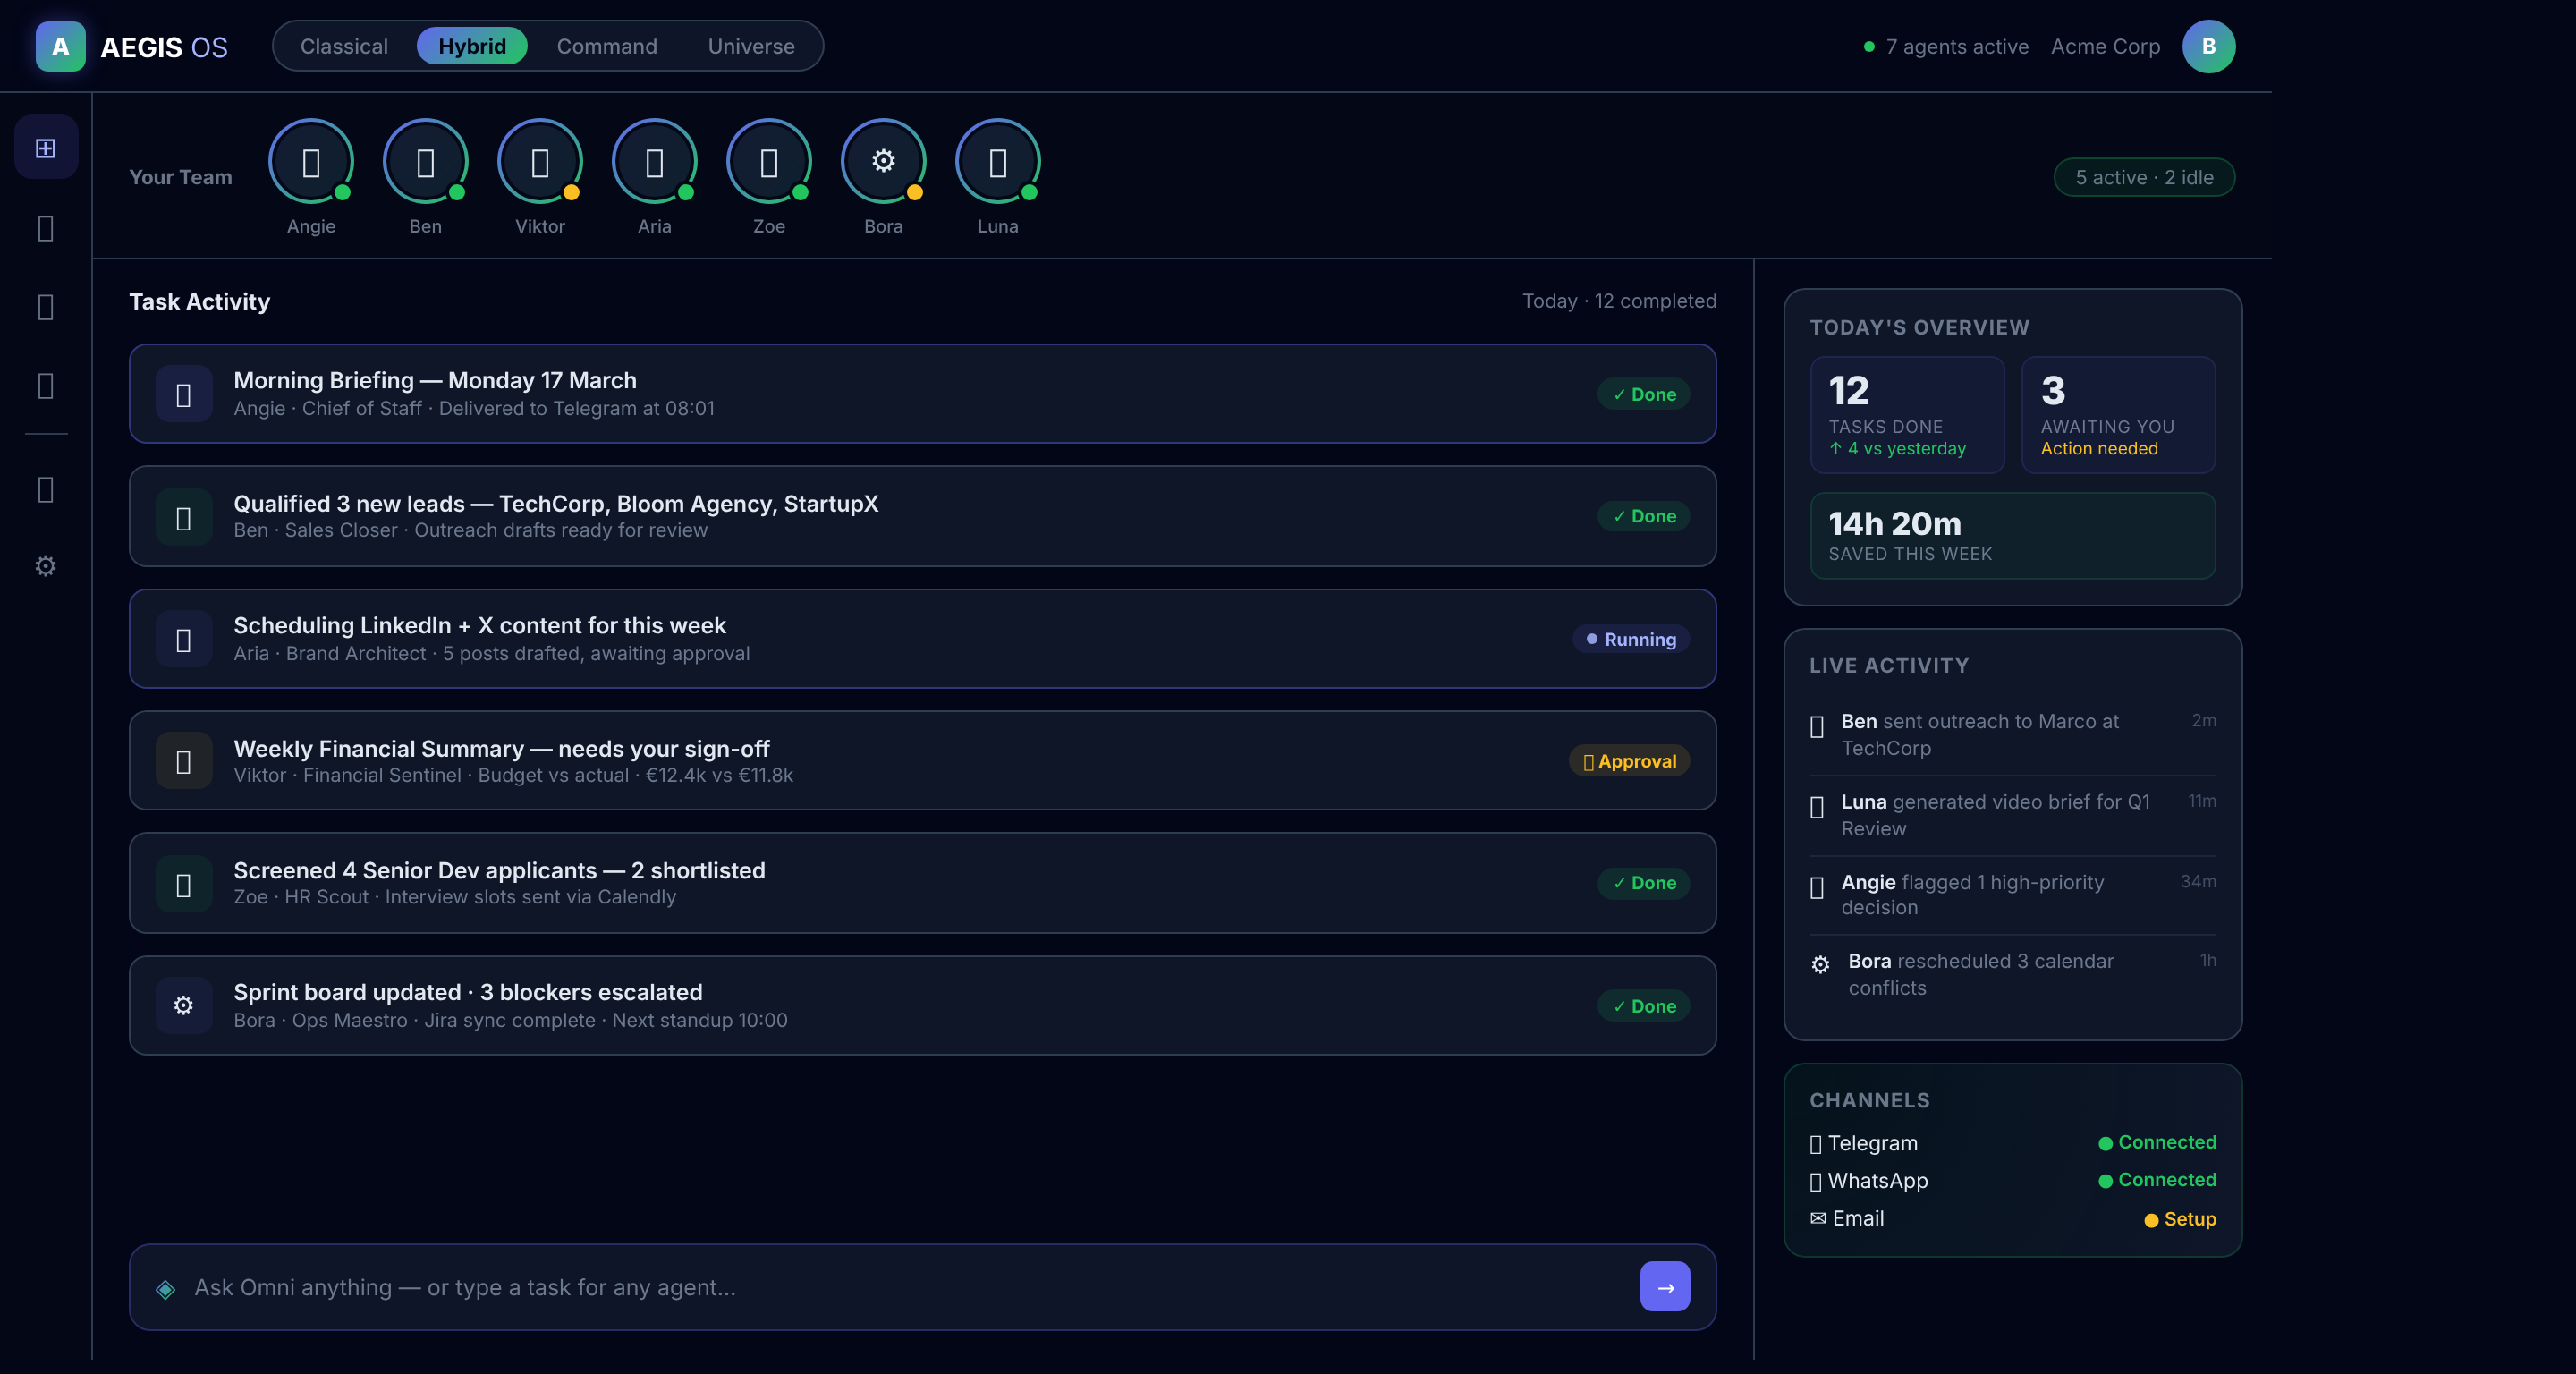Open the Command mode

pos(606,45)
